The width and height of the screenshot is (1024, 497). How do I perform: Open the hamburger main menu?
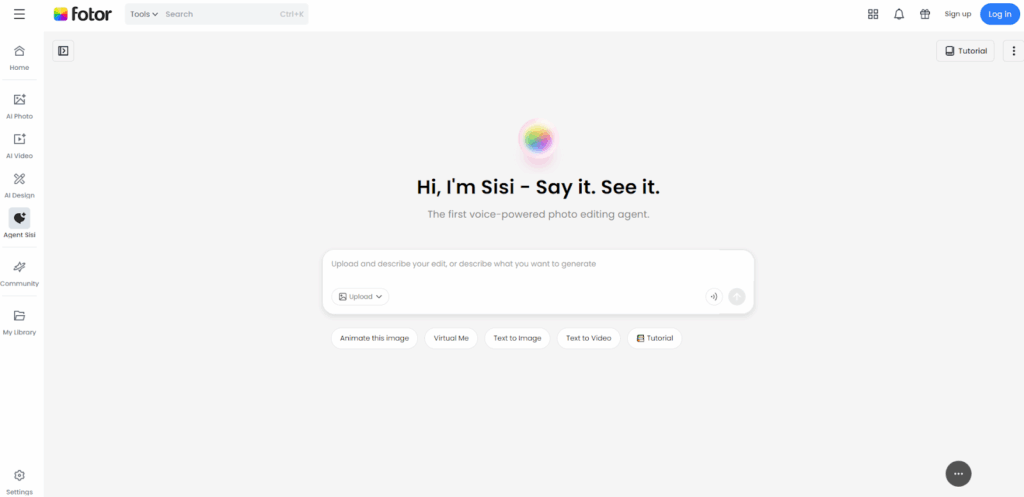pos(20,14)
